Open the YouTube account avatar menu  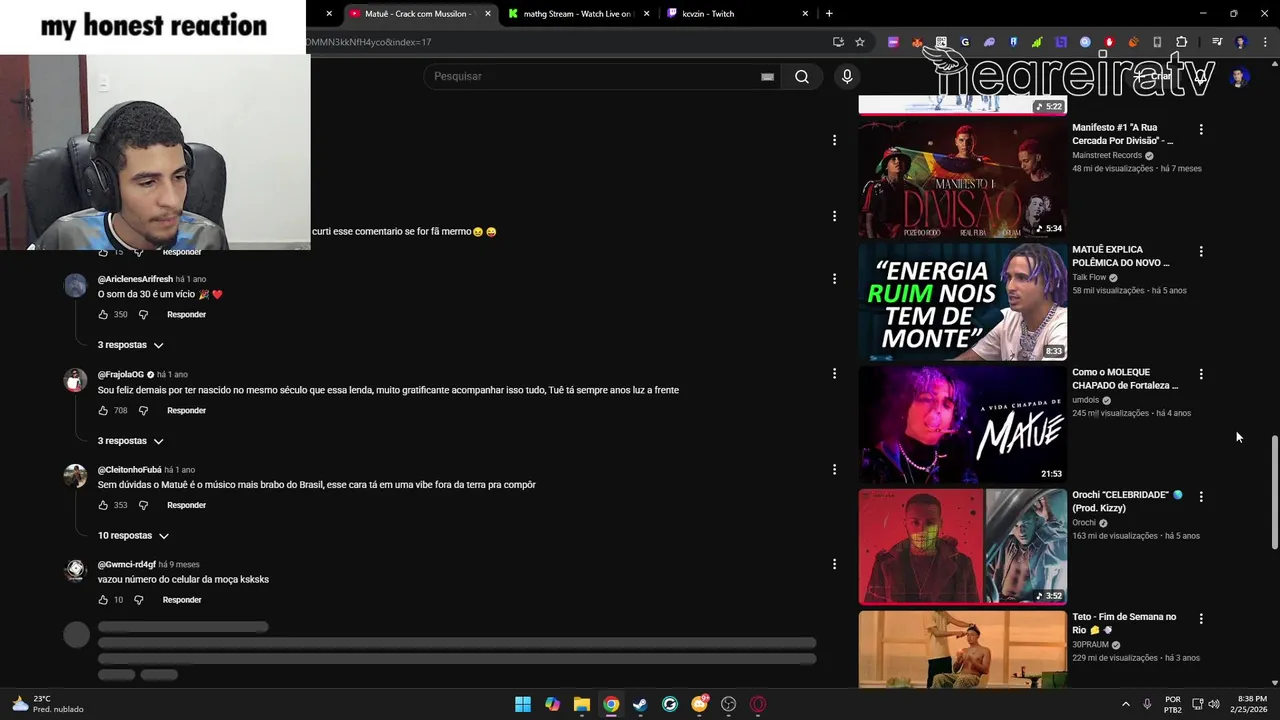click(1239, 77)
